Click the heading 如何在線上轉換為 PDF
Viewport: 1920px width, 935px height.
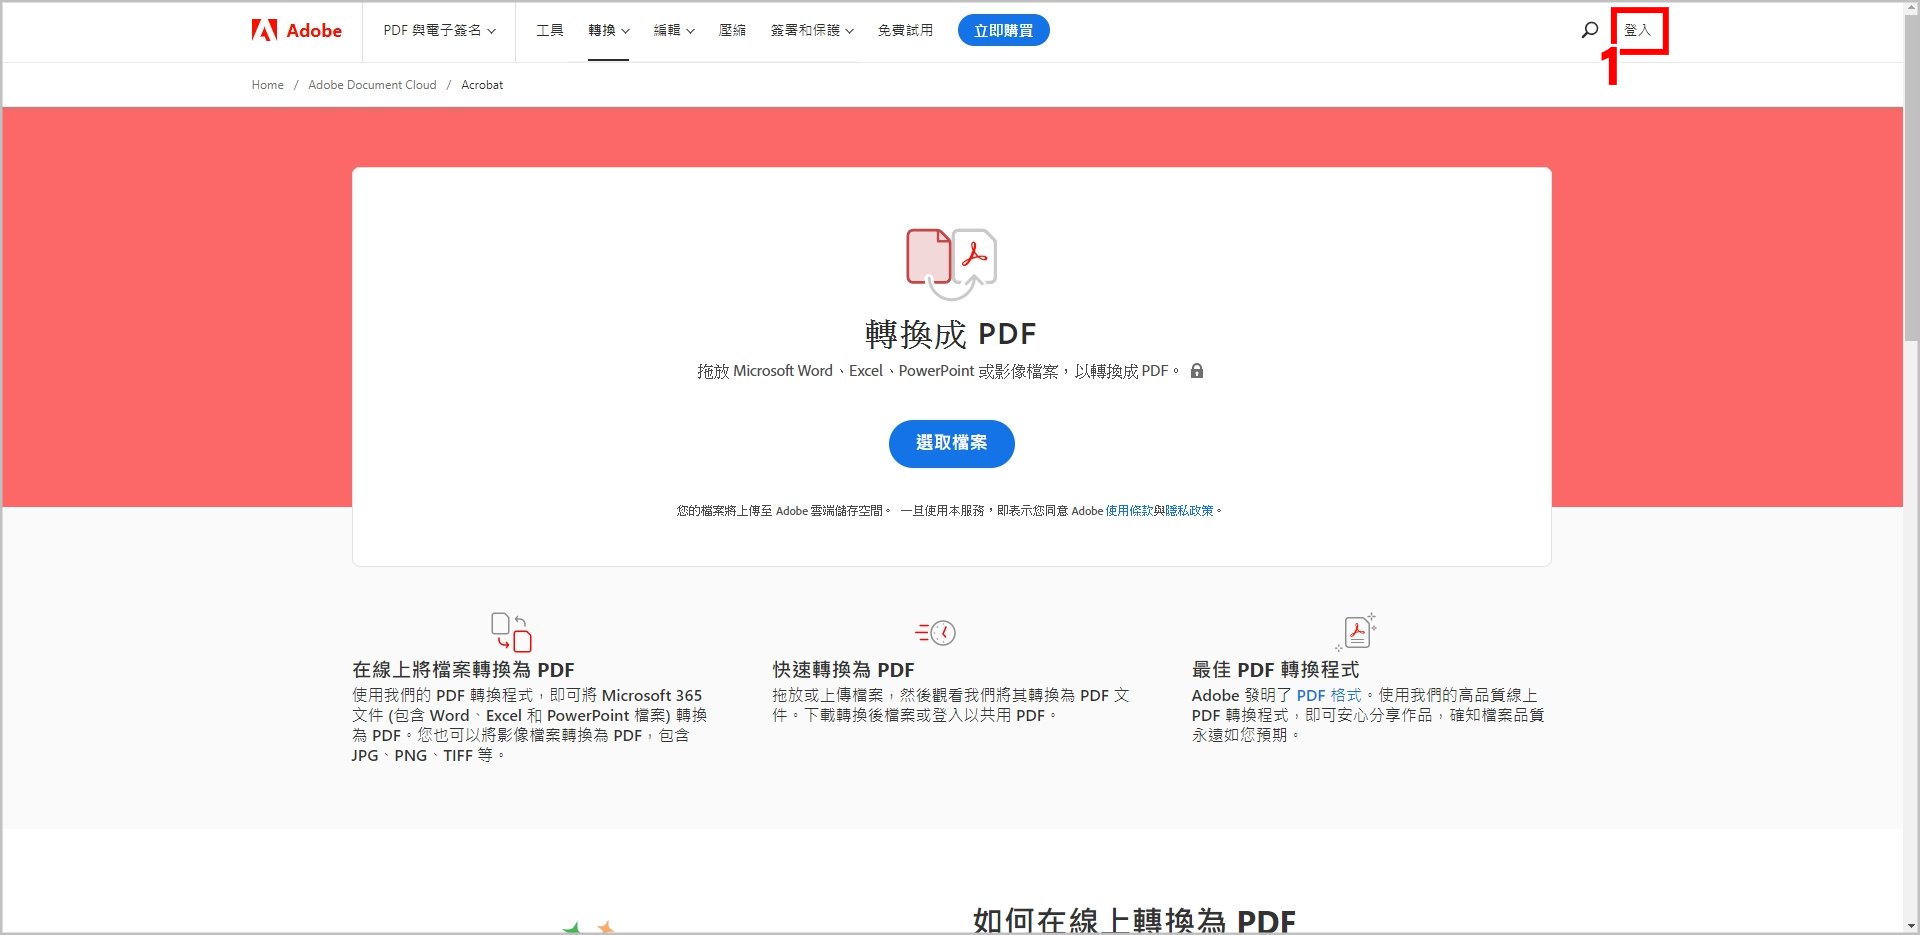pyautogui.click(x=1134, y=920)
